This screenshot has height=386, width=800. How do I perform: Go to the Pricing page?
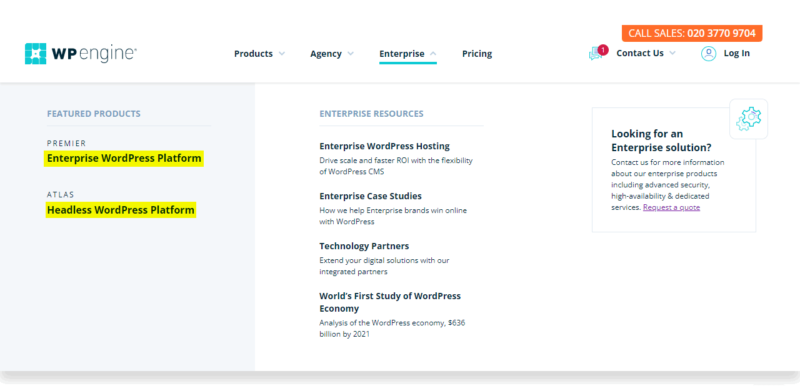click(x=477, y=54)
